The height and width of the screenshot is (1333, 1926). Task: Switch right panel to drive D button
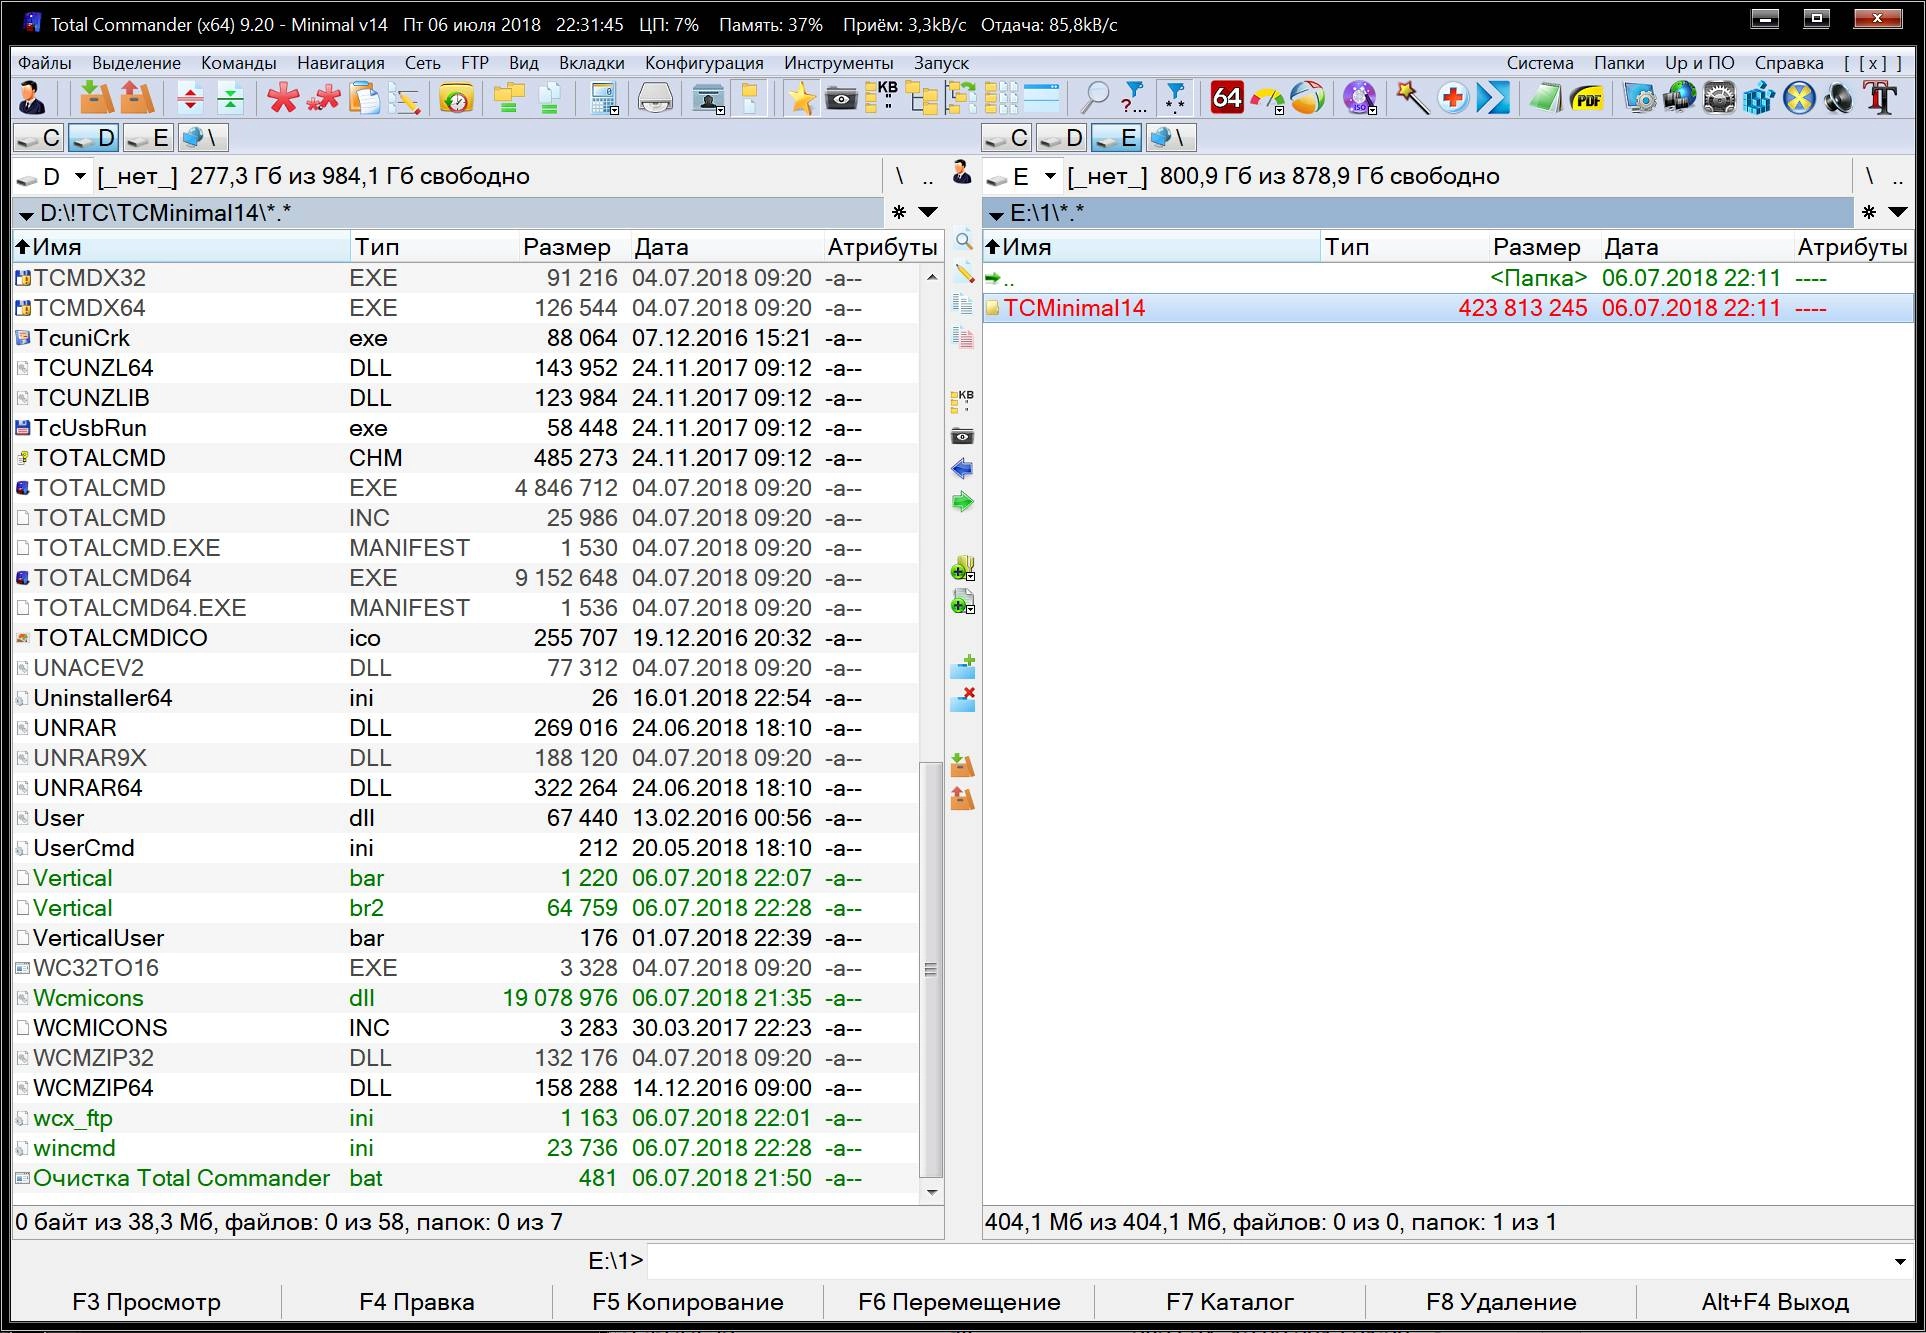click(x=1062, y=137)
